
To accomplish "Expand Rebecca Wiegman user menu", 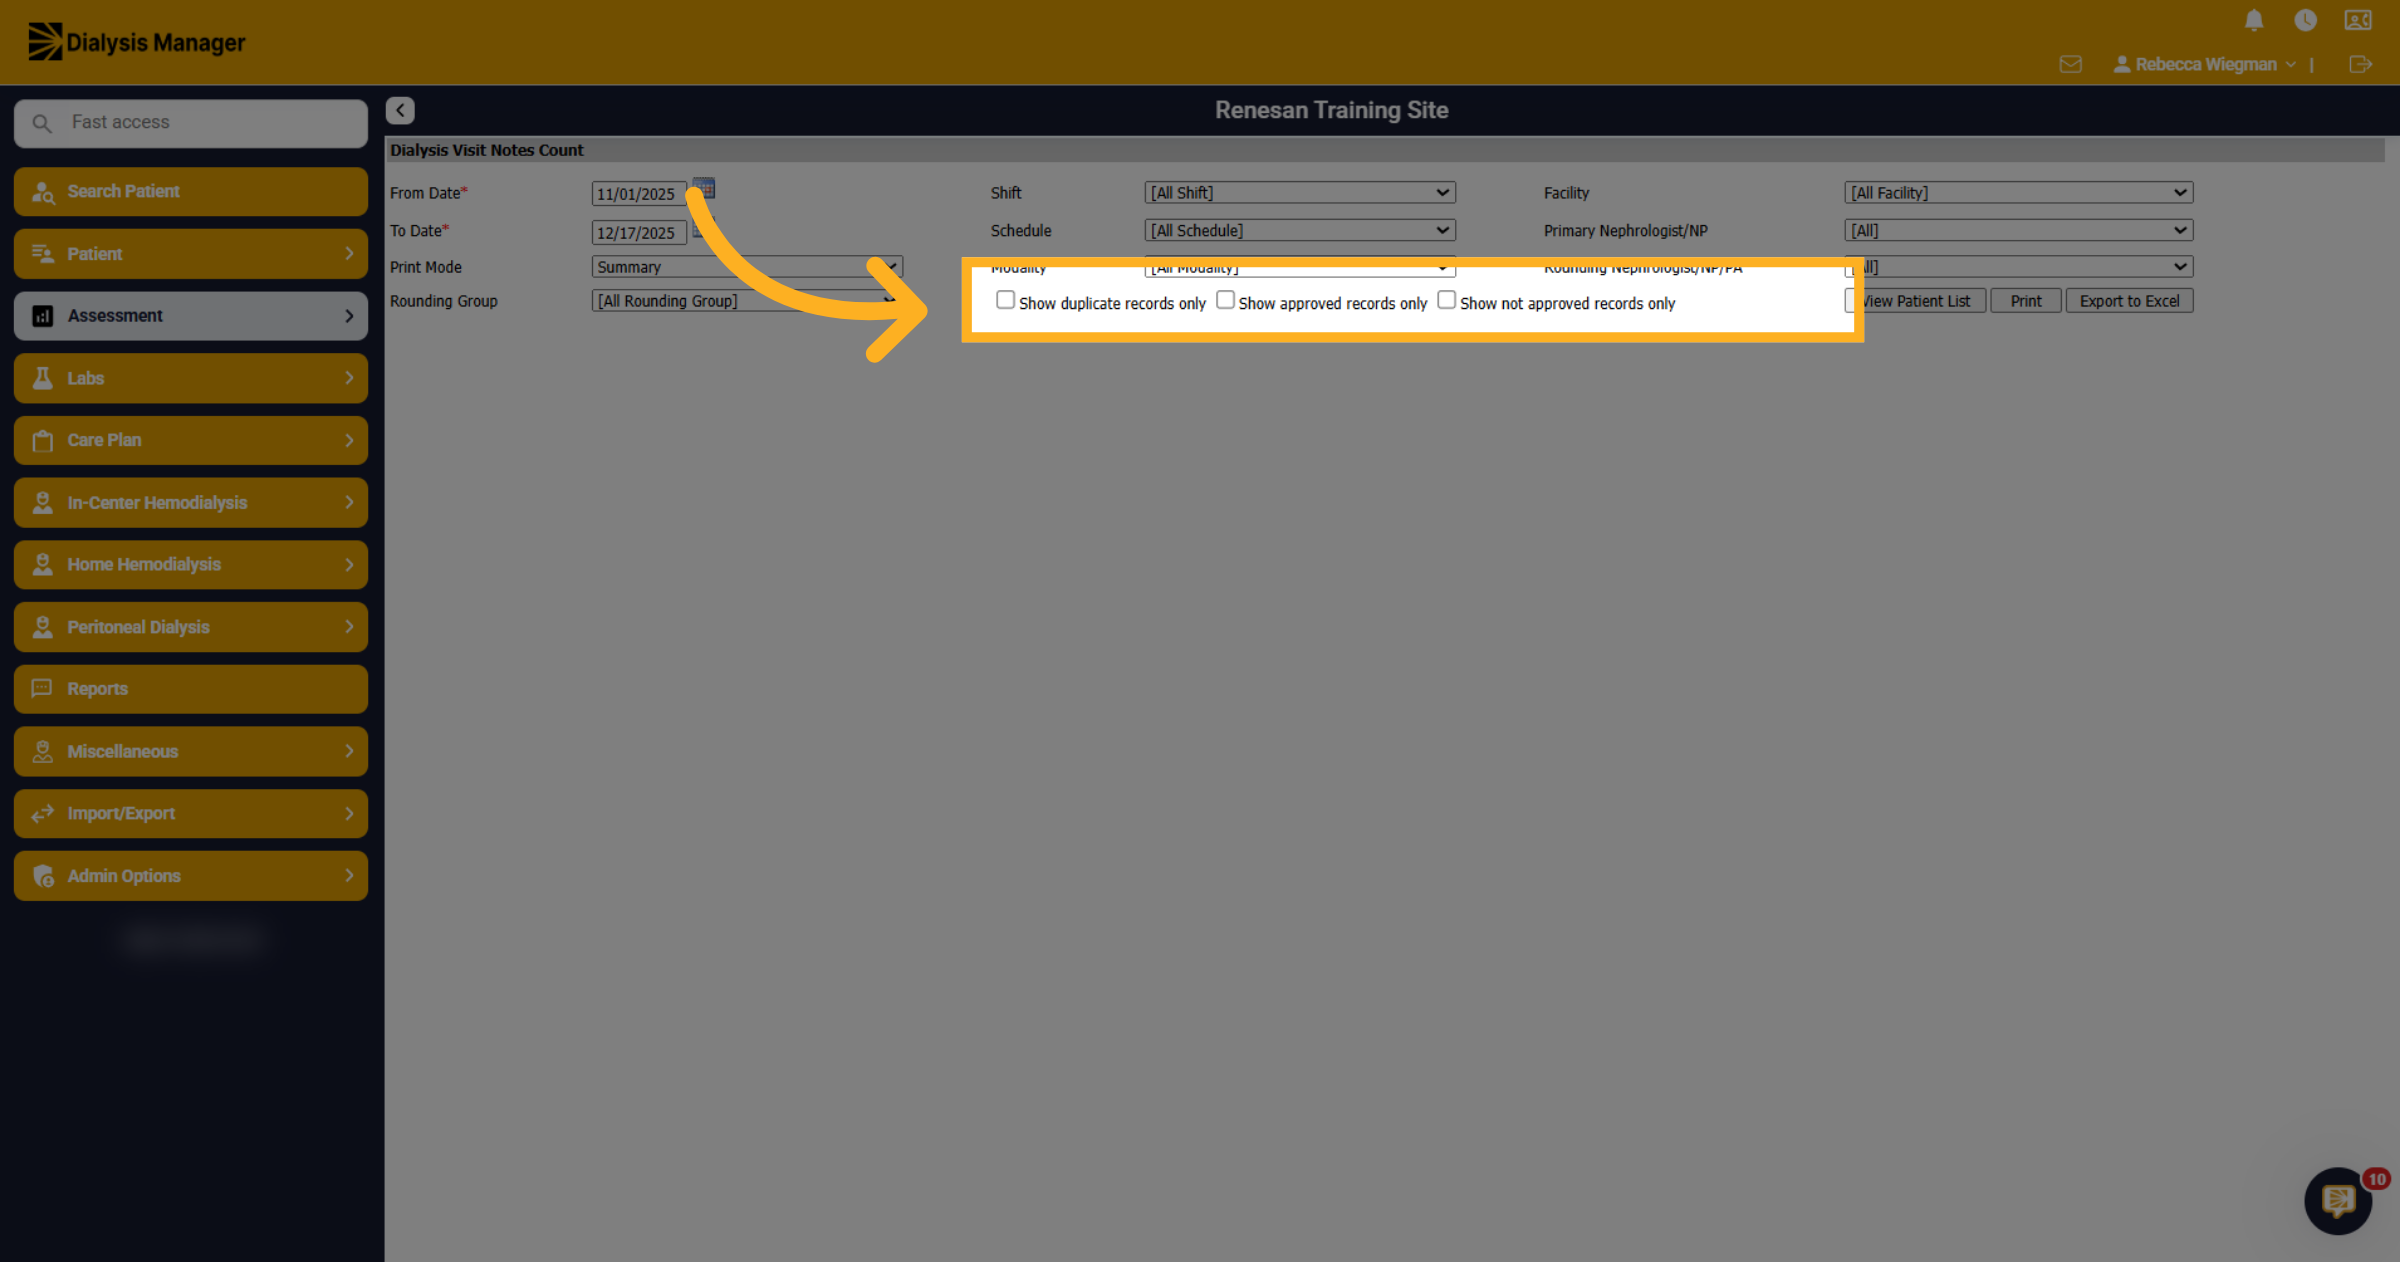I will 2204,64.
